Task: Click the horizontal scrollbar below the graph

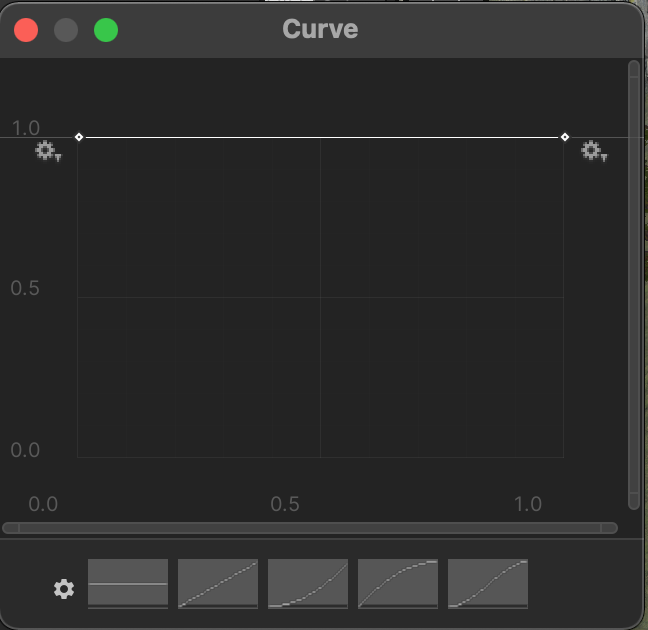Action: pos(310,527)
